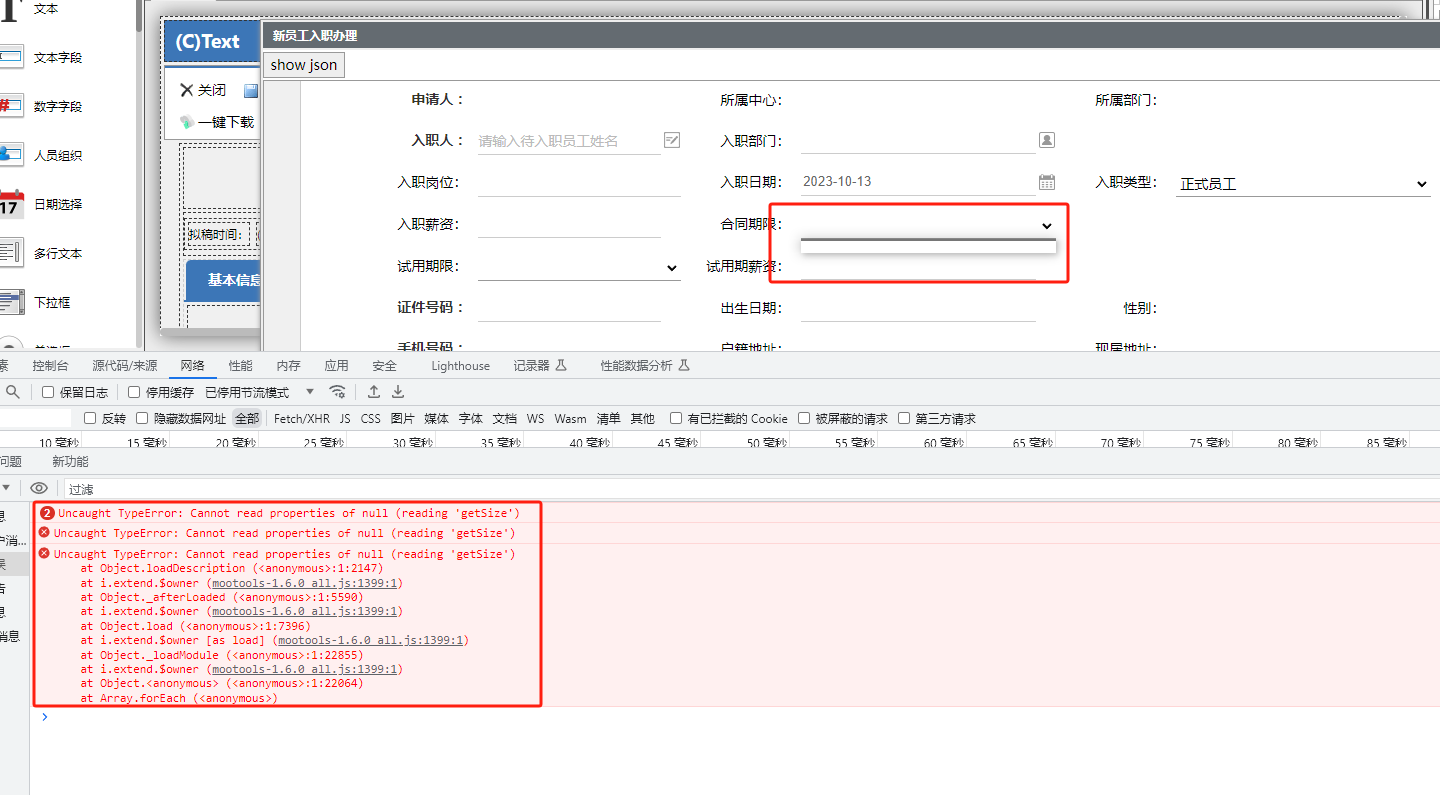This screenshot has height=795, width=1440.
Task: Open the calendar icon for 入职日期
Action: pos(1047,182)
